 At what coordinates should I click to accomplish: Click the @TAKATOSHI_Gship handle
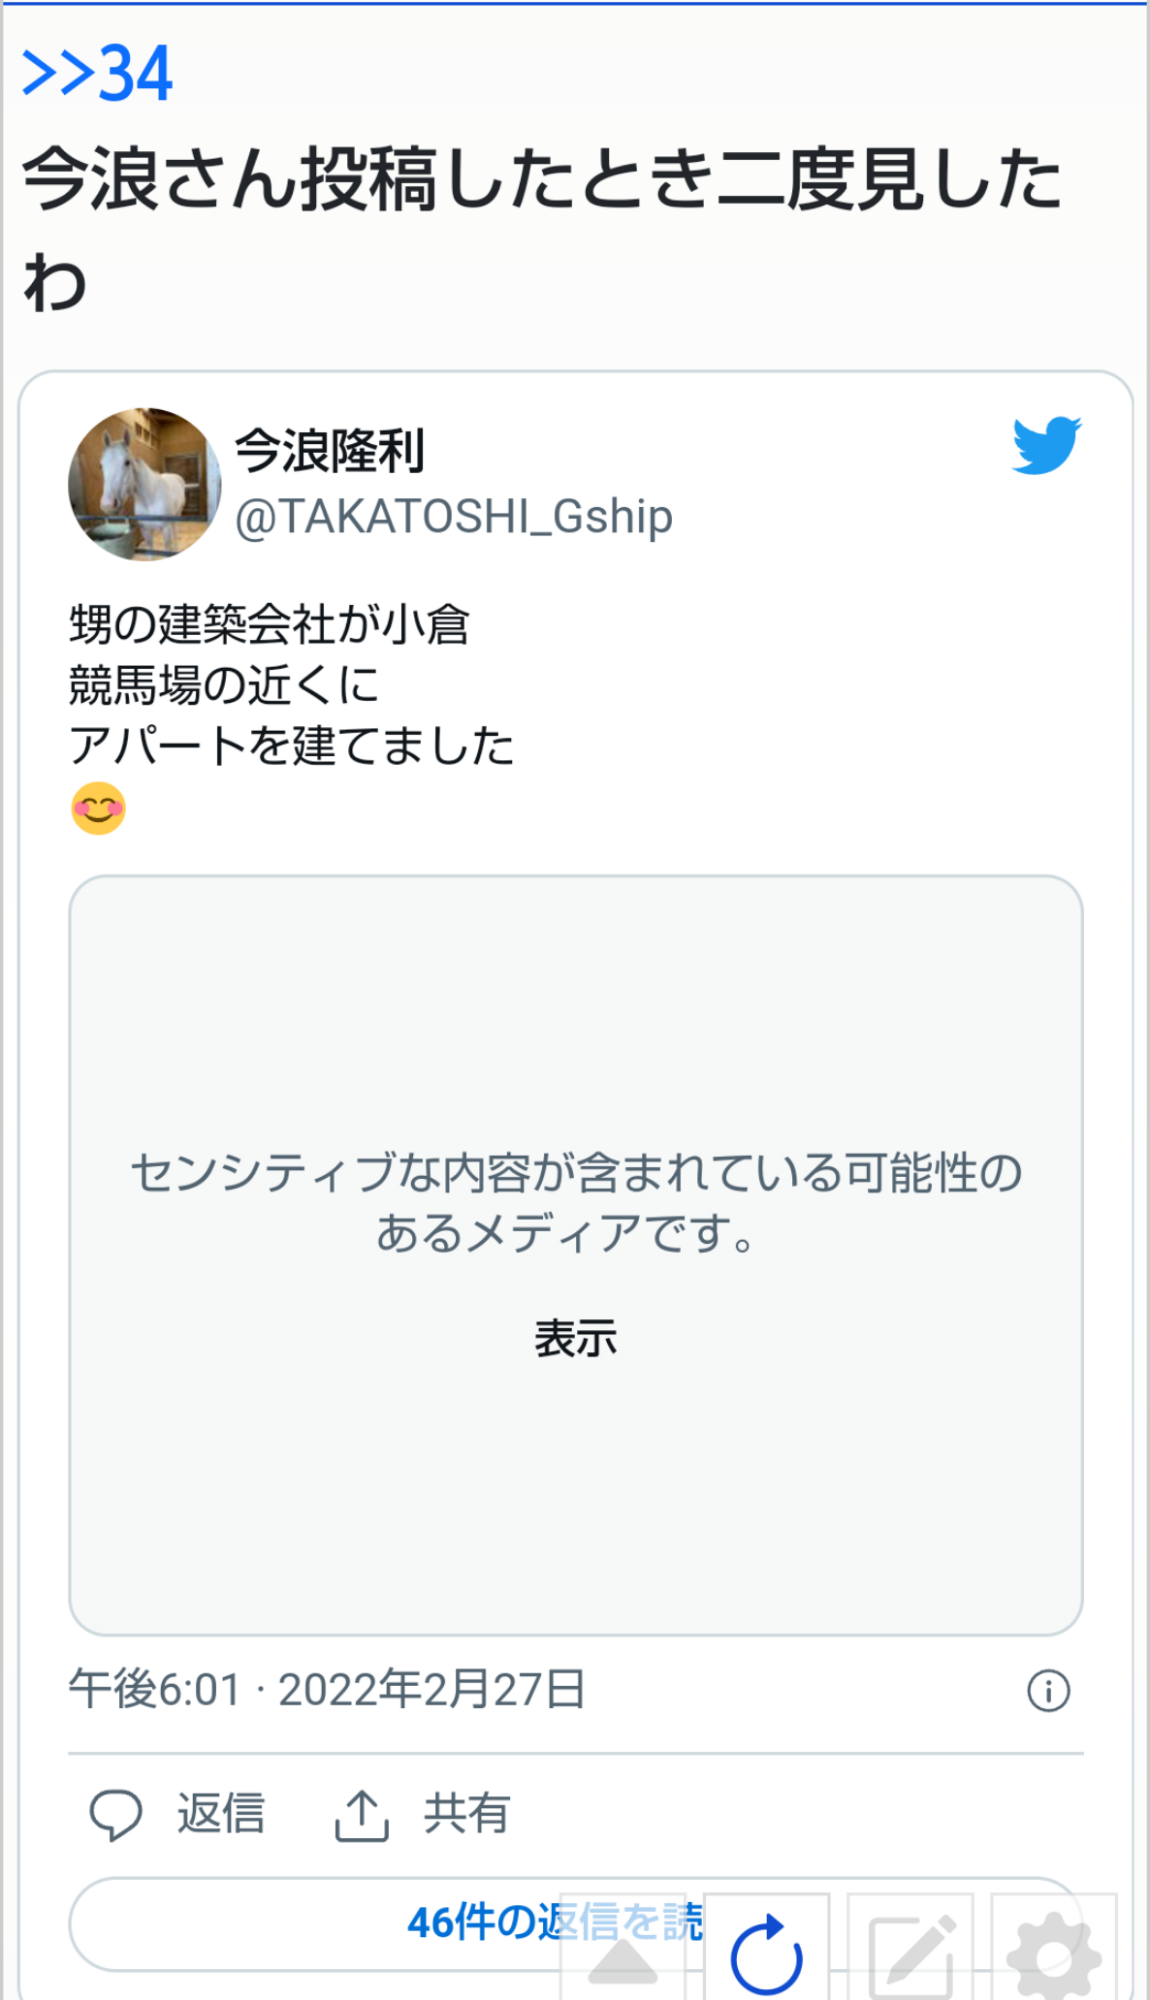coord(454,517)
